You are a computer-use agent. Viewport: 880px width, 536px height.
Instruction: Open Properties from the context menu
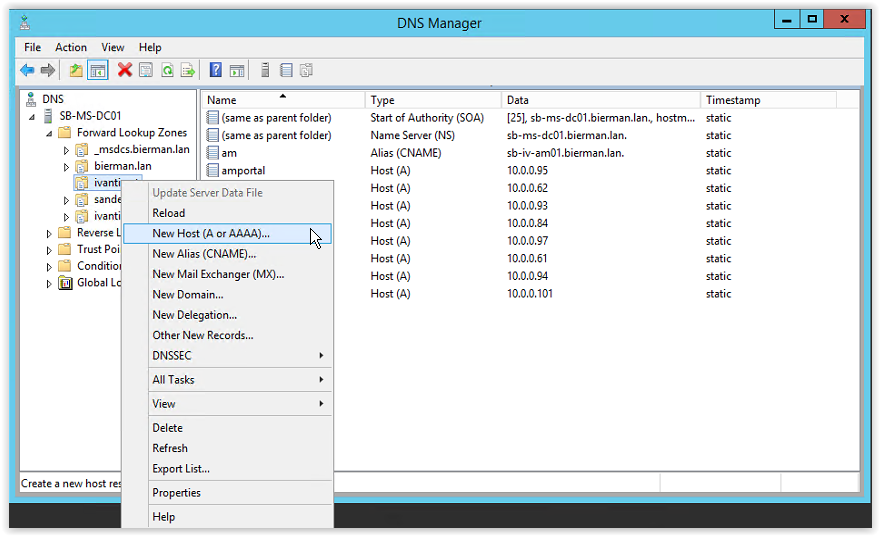(227, 493)
